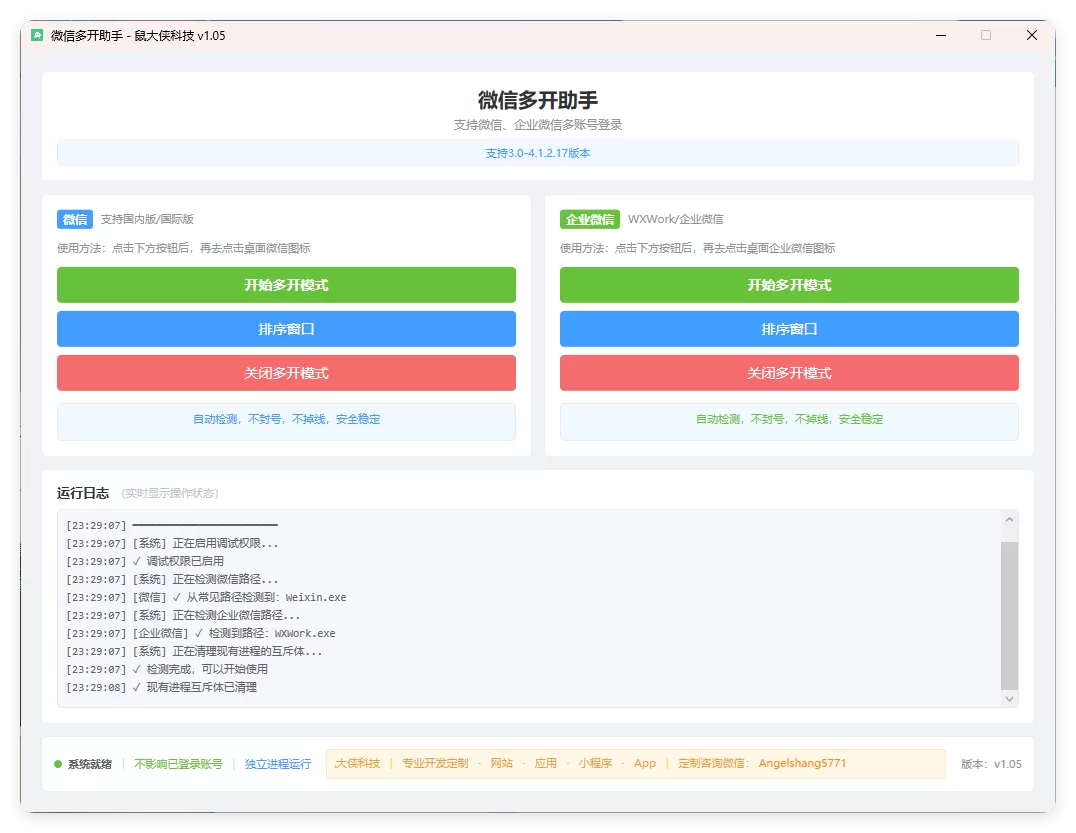This screenshot has width=1076, height=833.
Task: Click the scroll-up arrow of the log panel
Action: click(x=1009, y=519)
